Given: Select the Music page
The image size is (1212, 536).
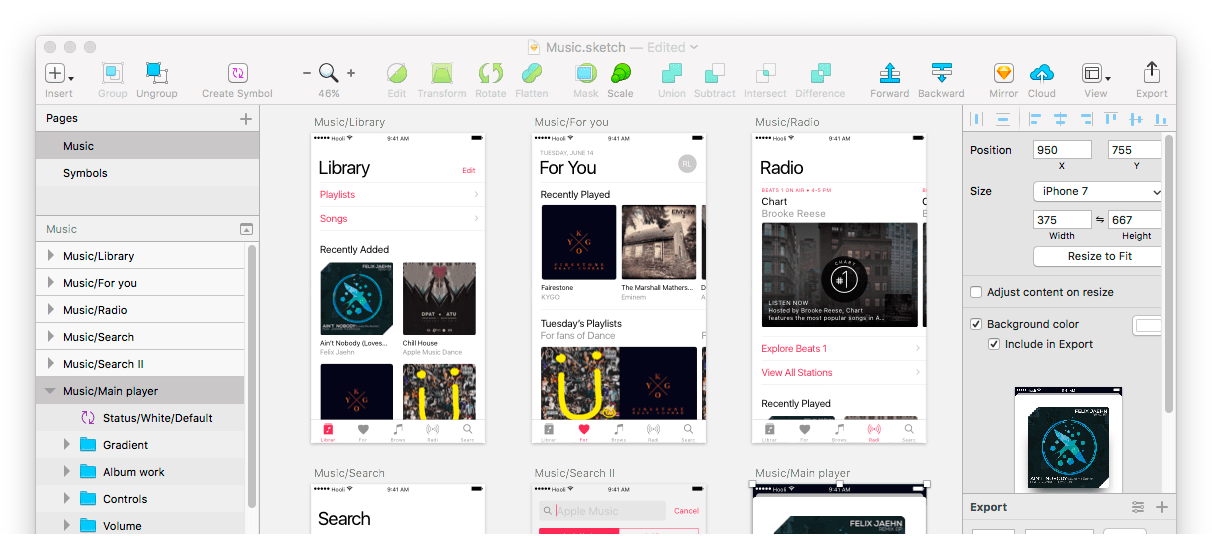Looking at the screenshot, I should (x=147, y=146).
